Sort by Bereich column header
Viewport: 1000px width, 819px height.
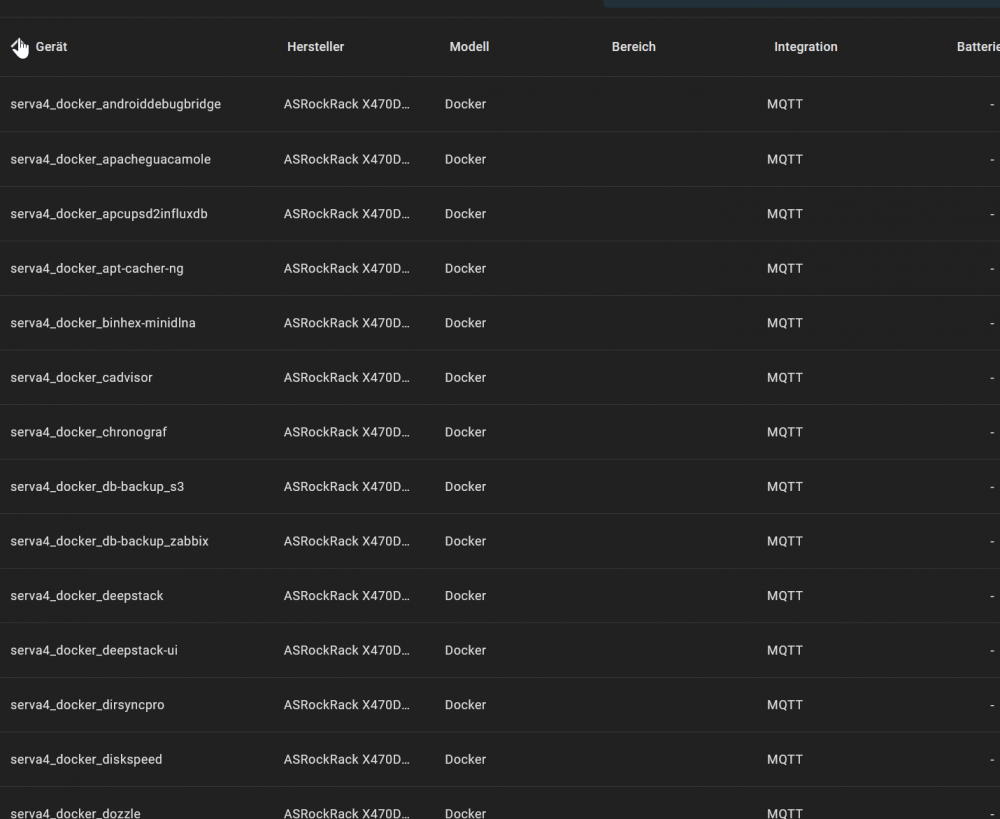633,47
